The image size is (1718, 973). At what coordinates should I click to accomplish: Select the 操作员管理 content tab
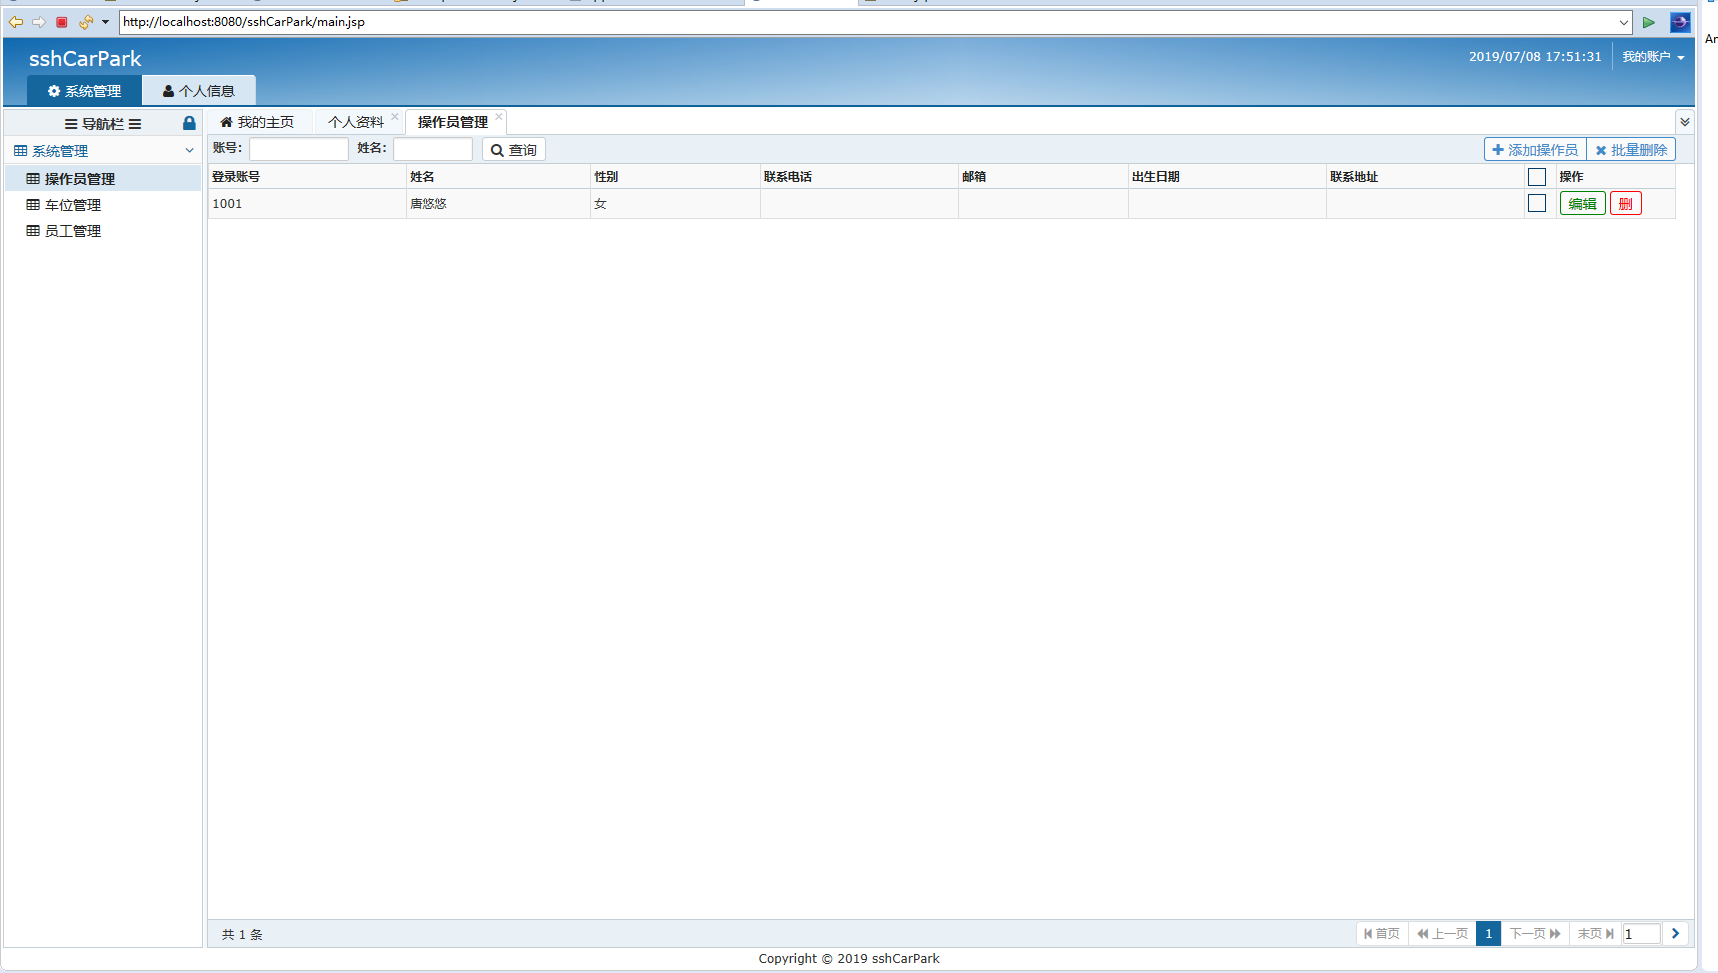[x=453, y=122]
